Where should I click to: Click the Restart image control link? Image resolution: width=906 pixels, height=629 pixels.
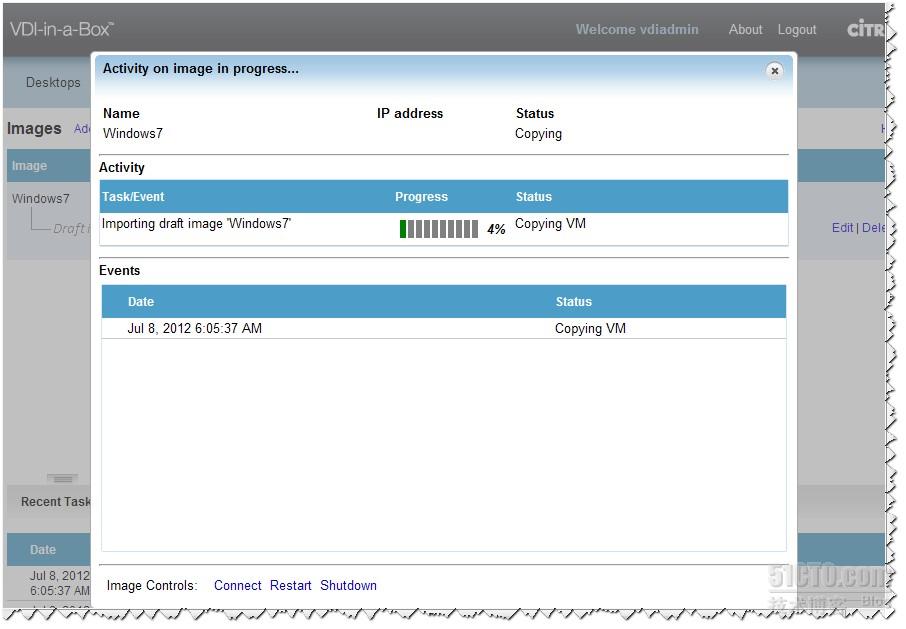click(291, 585)
